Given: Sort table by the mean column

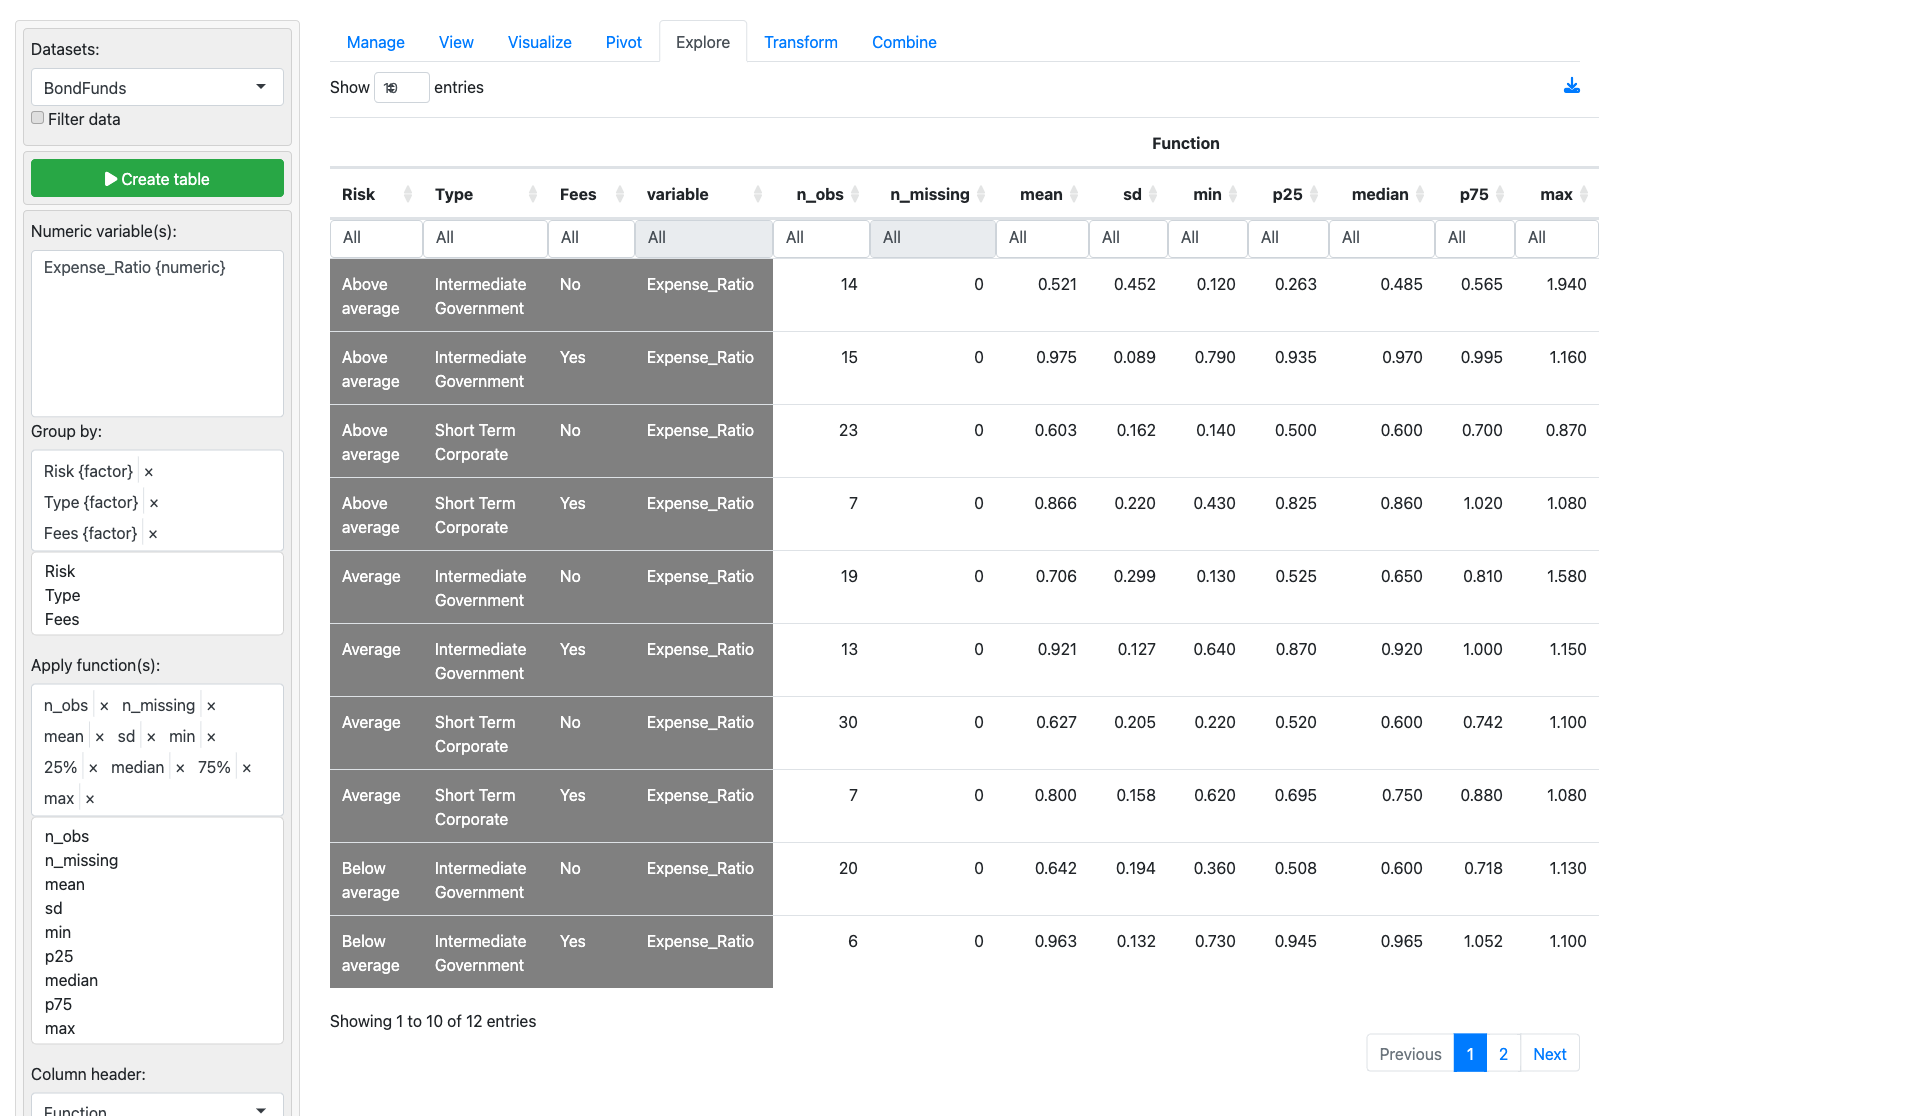Looking at the screenshot, I should click(x=1042, y=194).
